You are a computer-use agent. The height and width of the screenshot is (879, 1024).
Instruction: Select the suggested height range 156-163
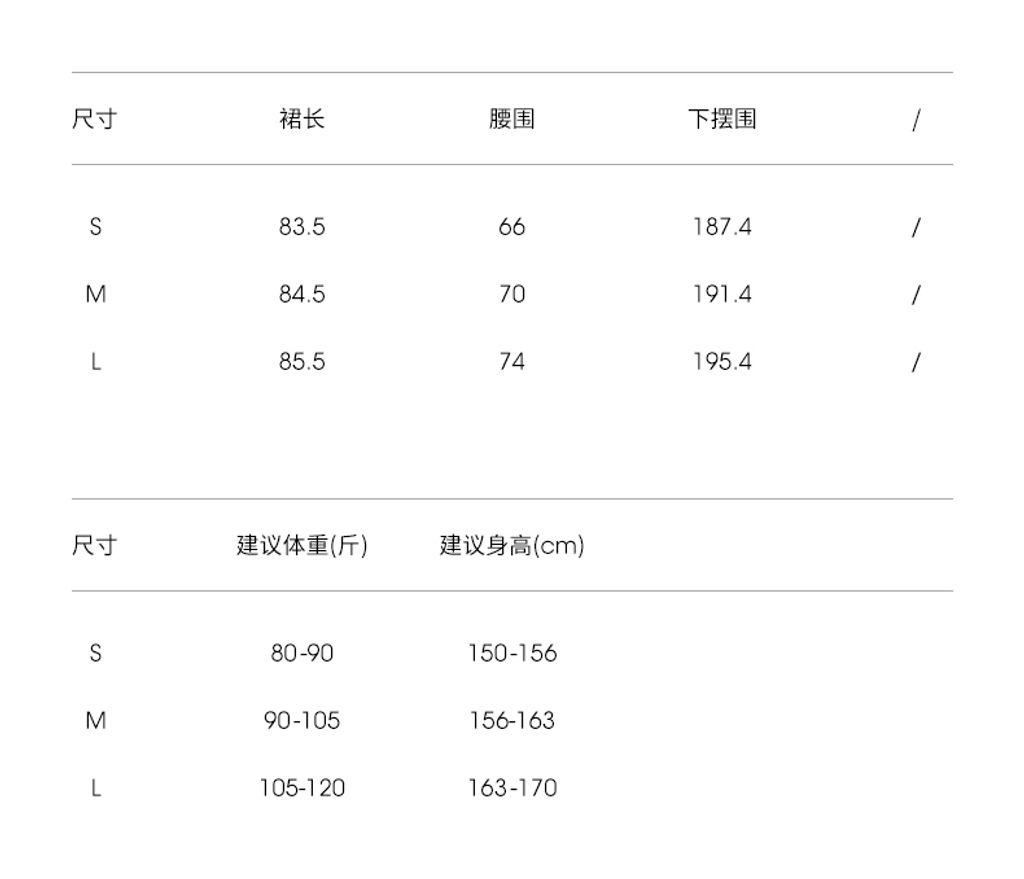coord(512,720)
